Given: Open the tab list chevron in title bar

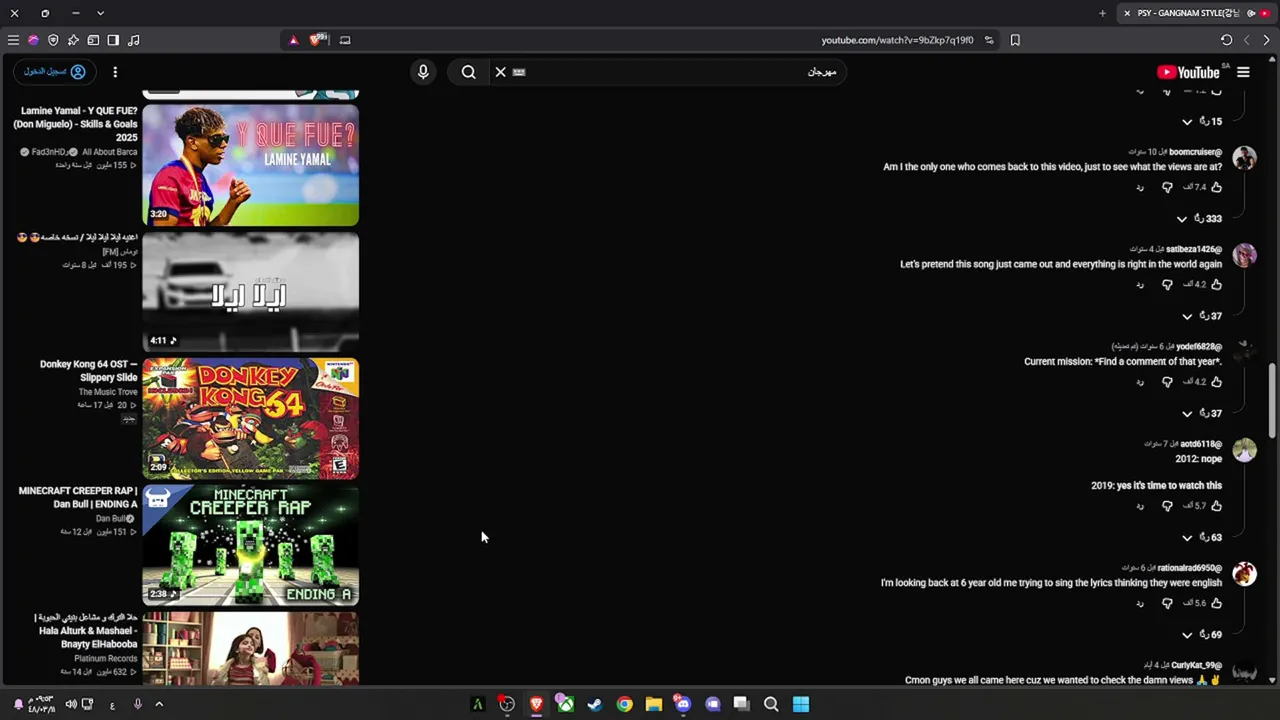Looking at the screenshot, I should tap(100, 13).
